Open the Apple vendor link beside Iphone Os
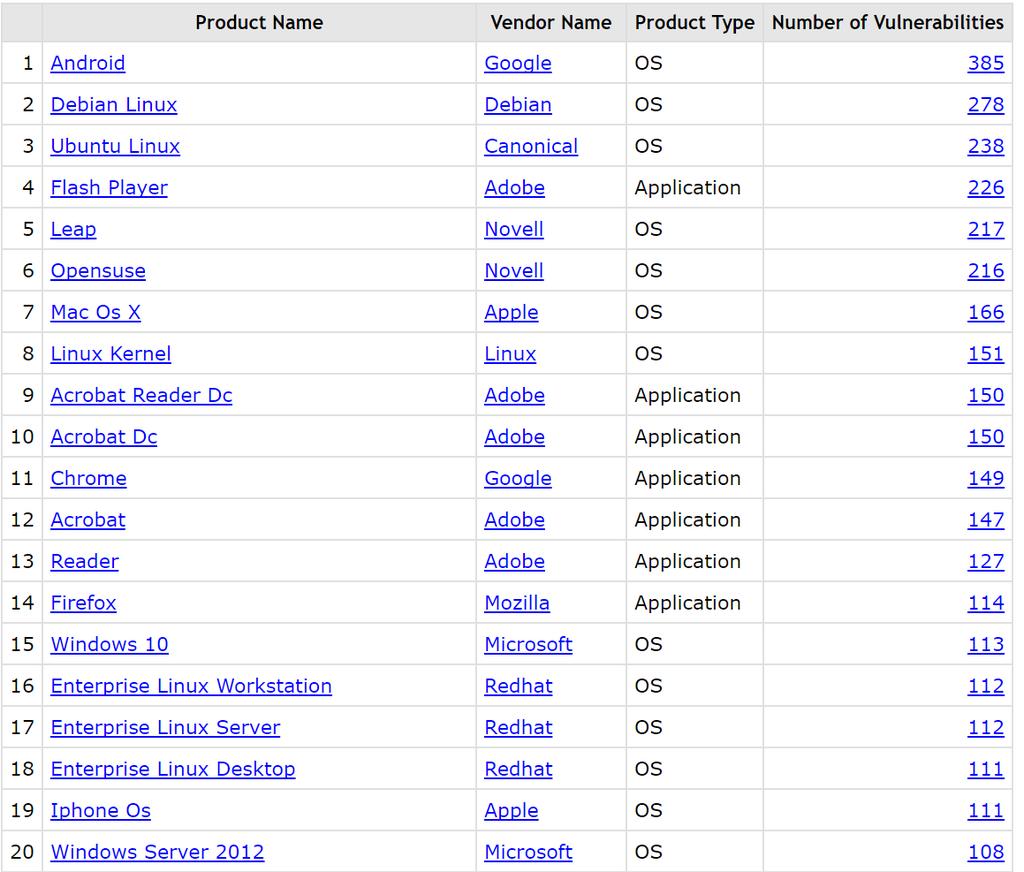 (511, 811)
